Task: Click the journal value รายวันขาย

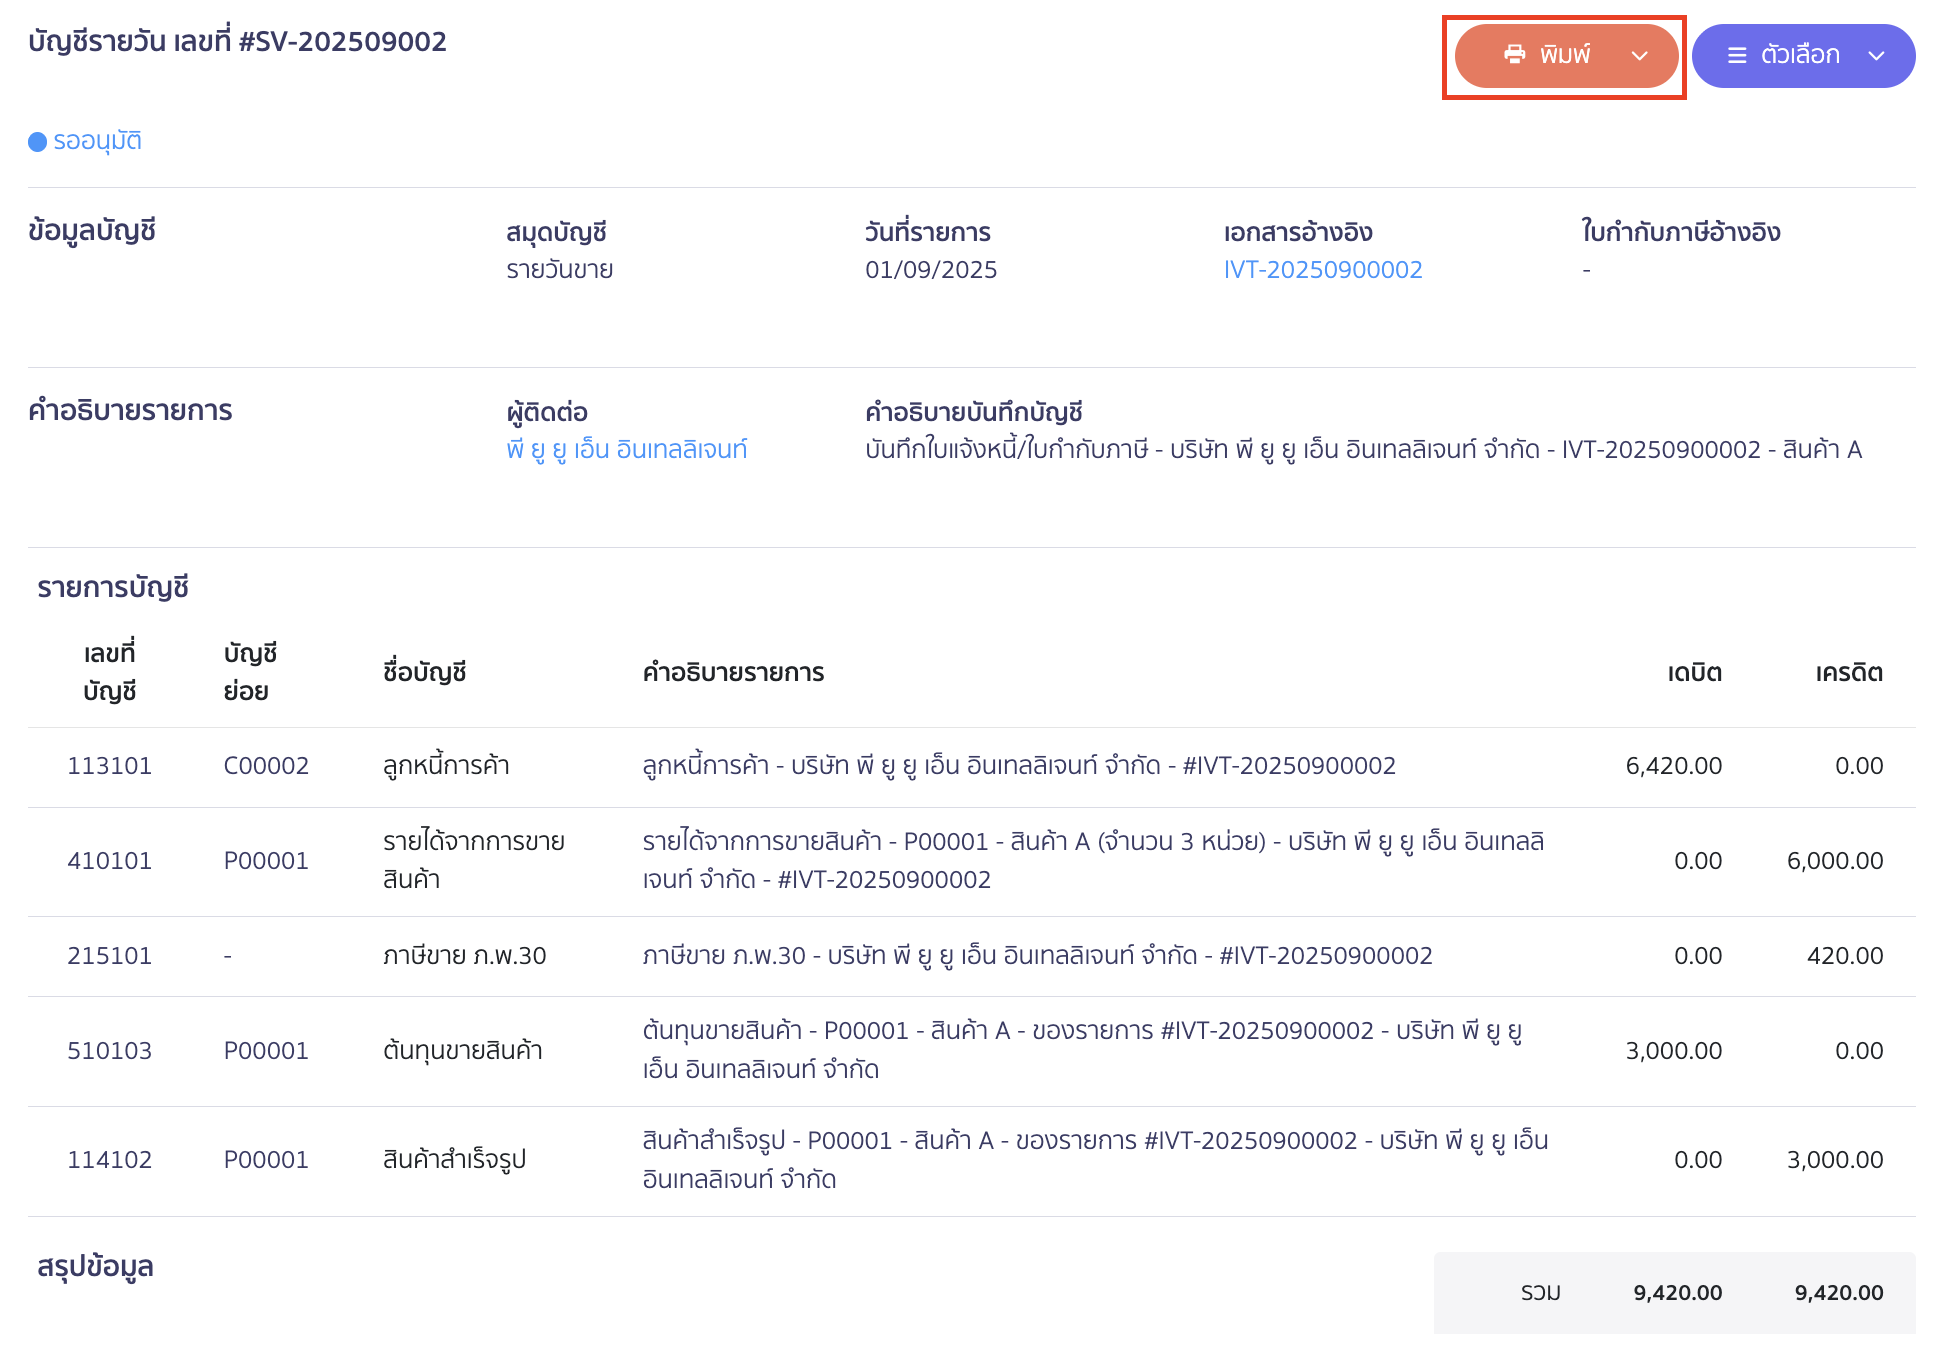Action: click(x=560, y=269)
